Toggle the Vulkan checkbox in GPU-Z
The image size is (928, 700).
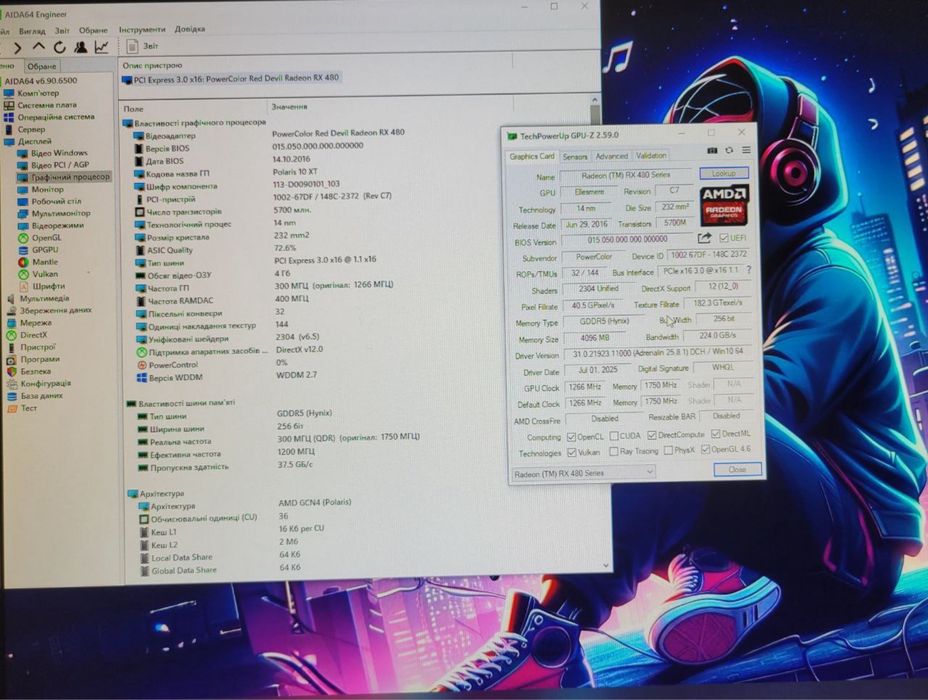point(572,453)
